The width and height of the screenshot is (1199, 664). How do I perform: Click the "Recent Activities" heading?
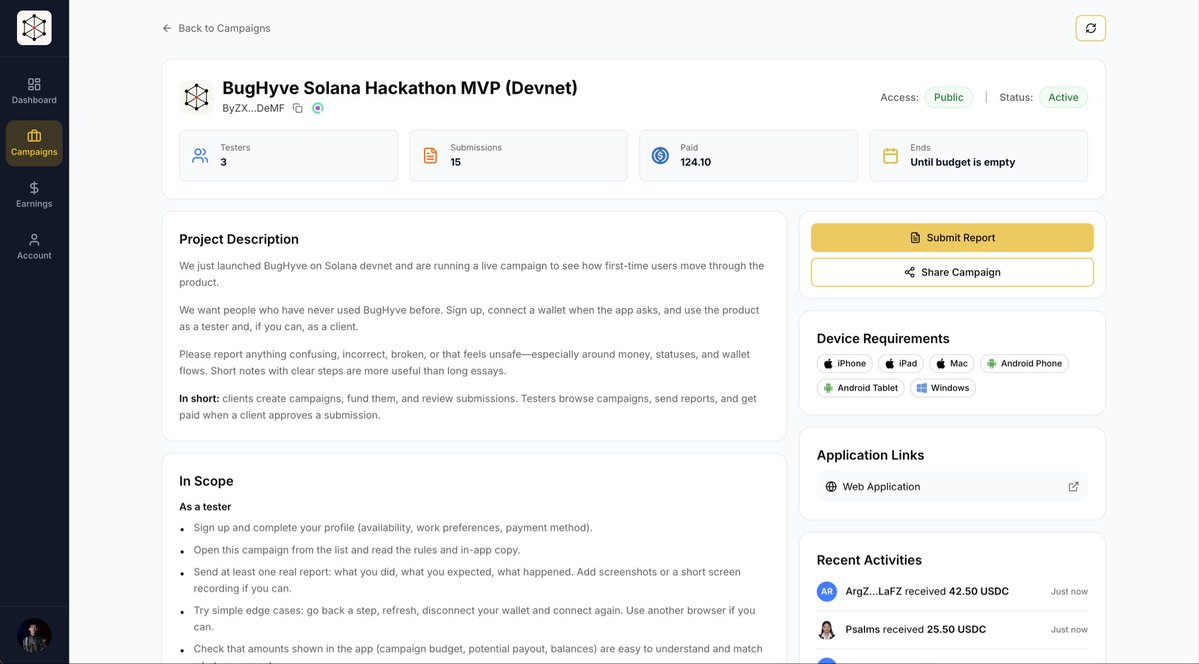point(869,560)
